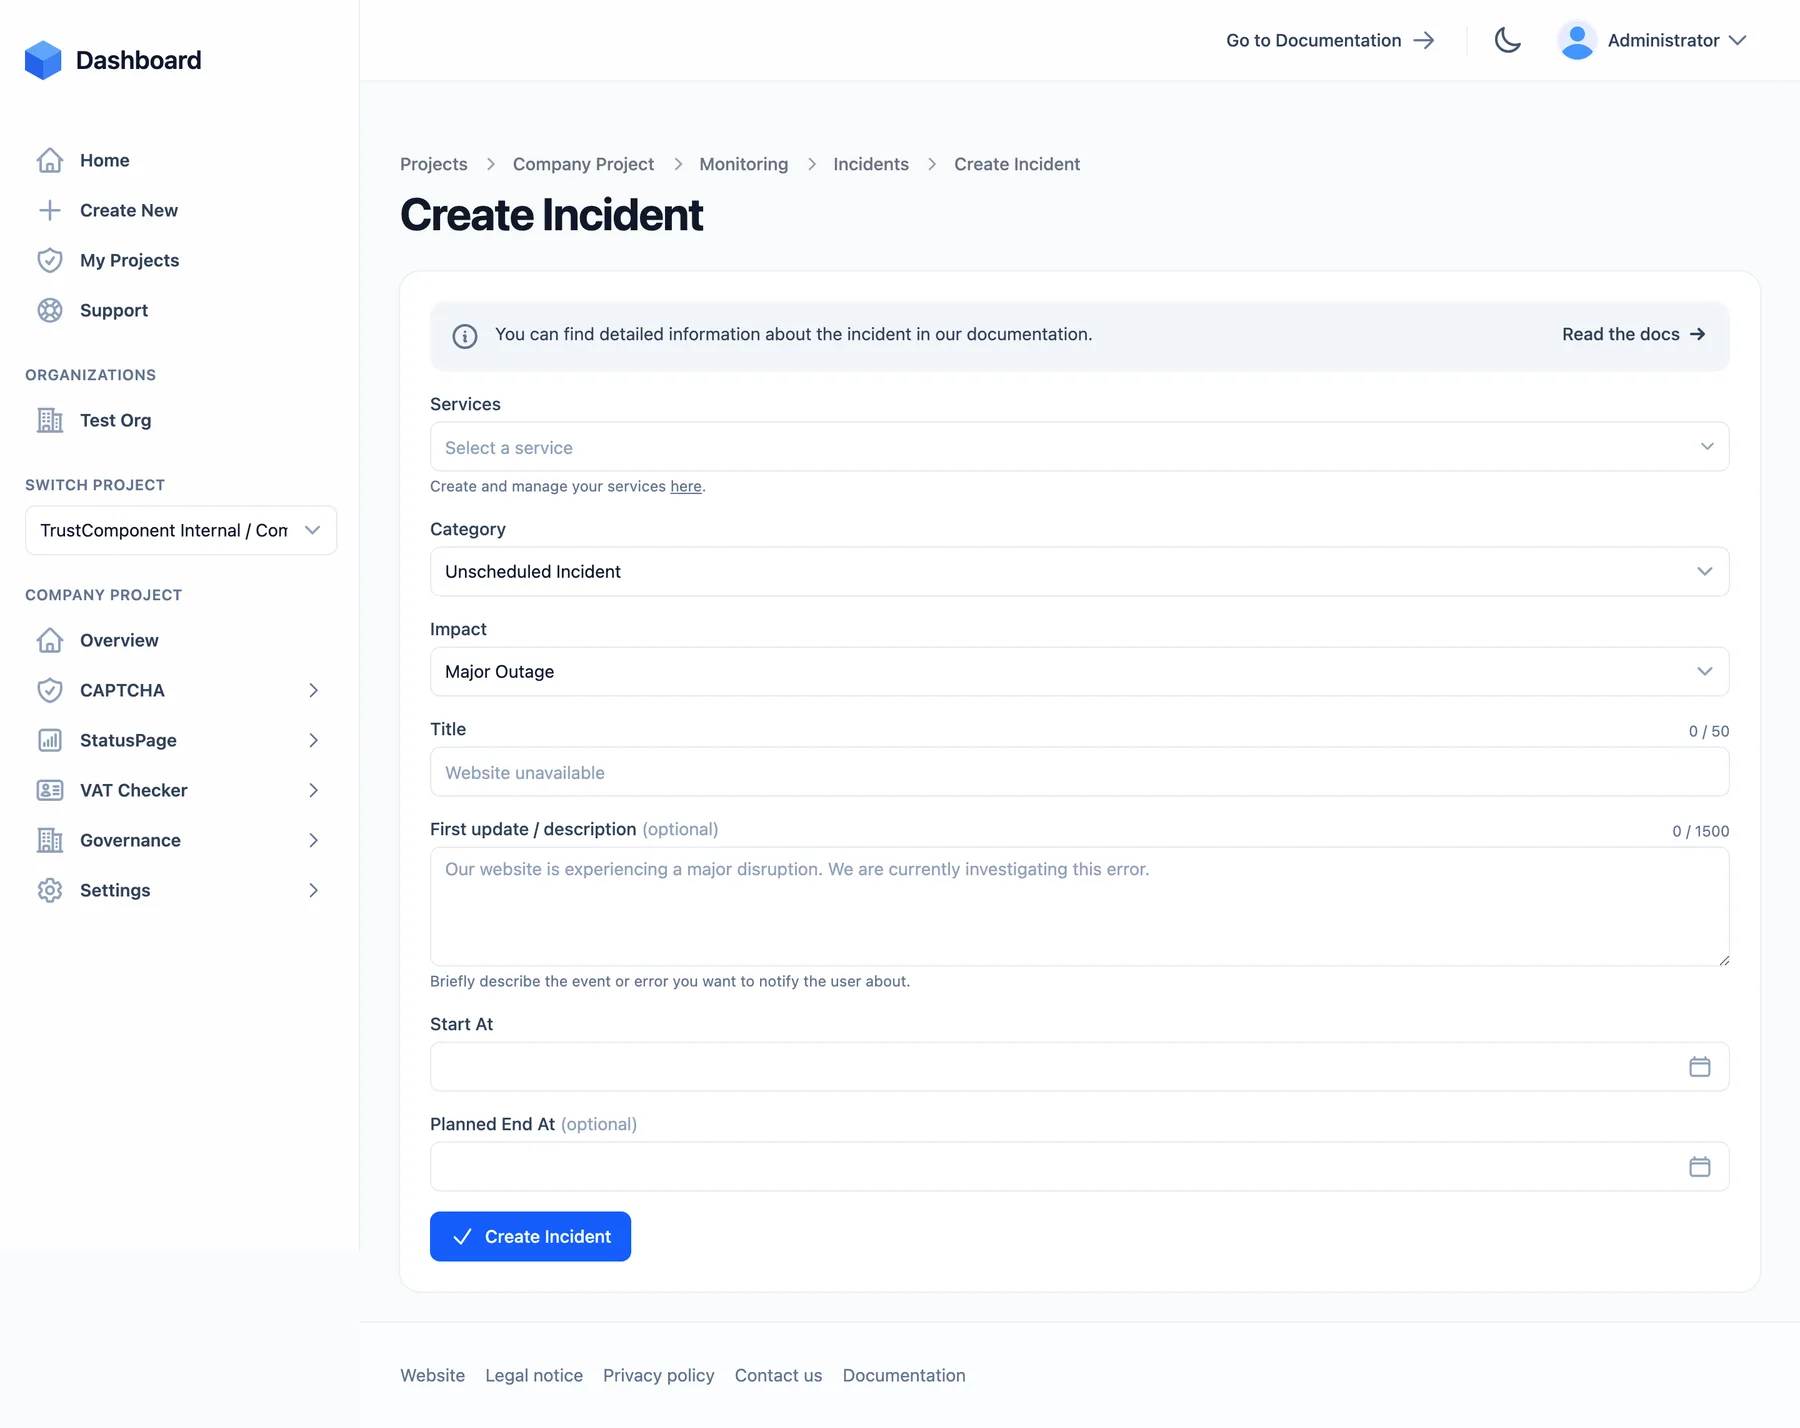This screenshot has height=1428, width=1800.
Task: Go to Home in the sidebar
Action: 105,160
